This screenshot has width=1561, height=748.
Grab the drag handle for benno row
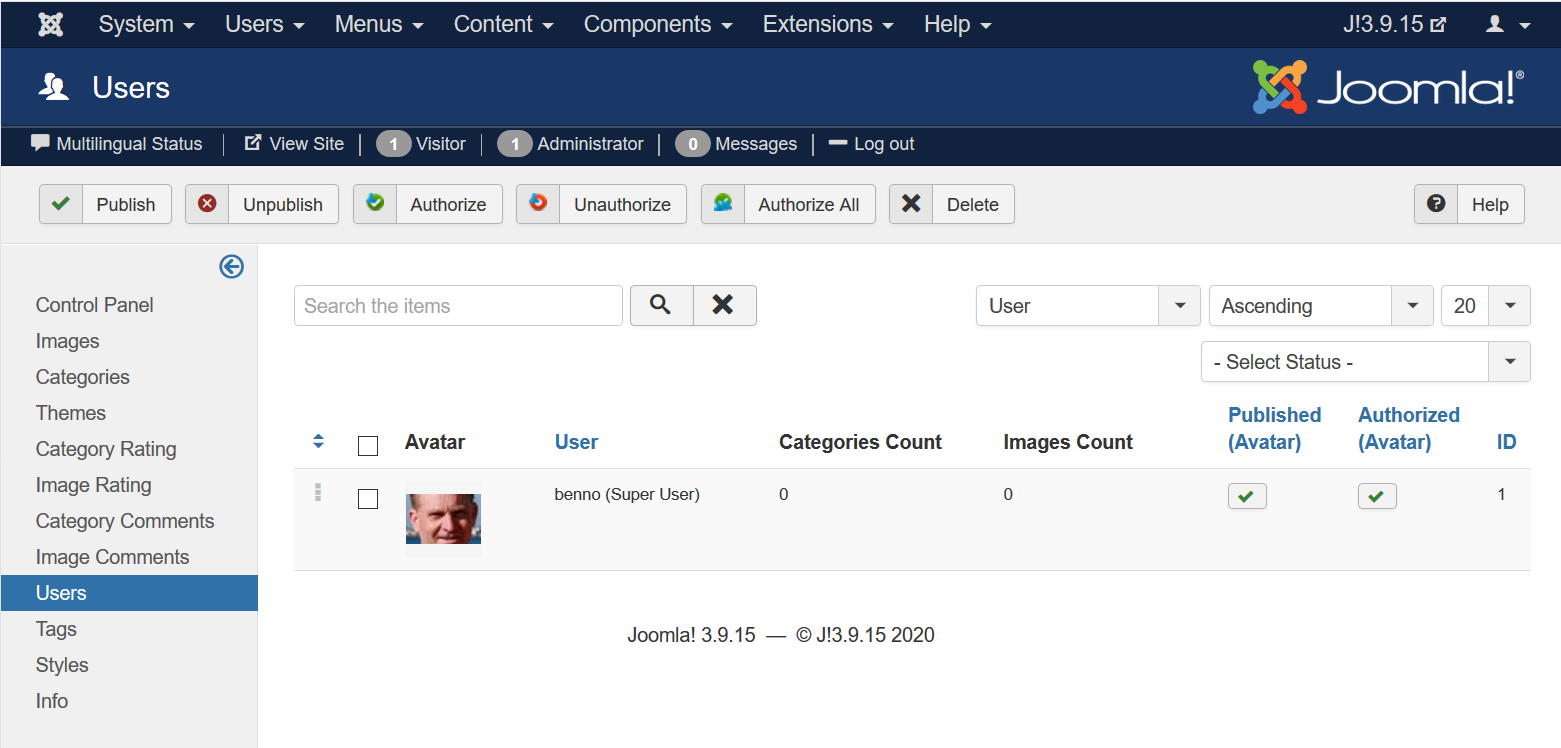click(x=318, y=492)
